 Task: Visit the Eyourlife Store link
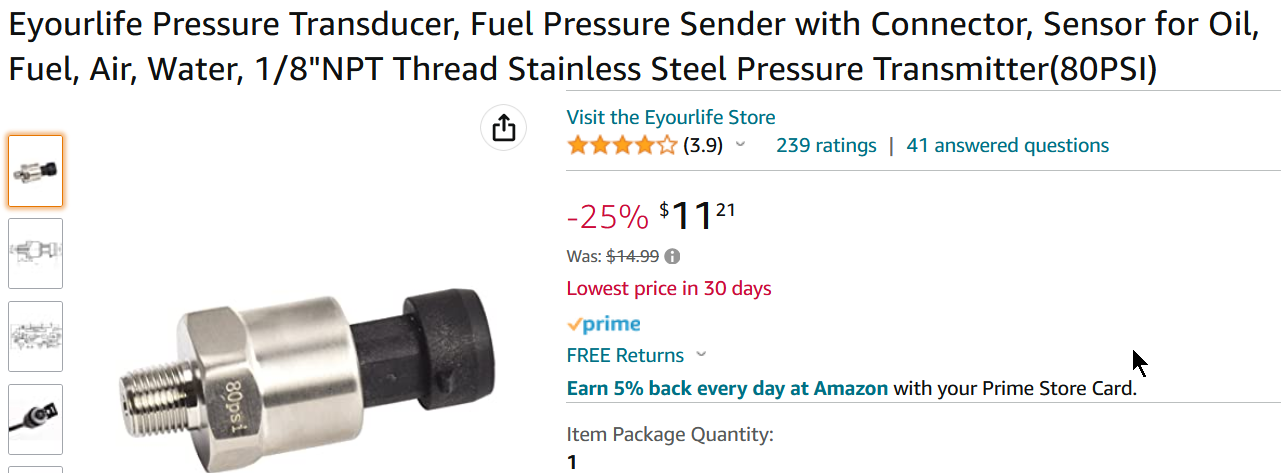click(671, 117)
